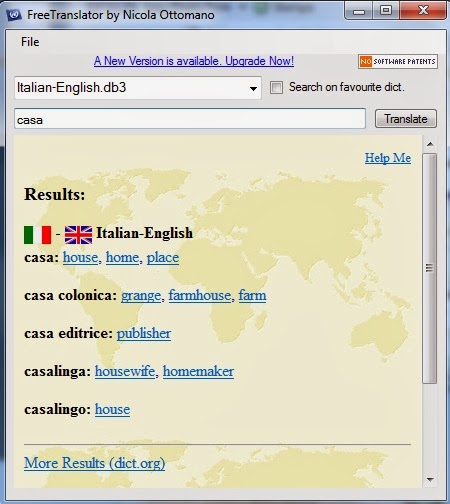This screenshot has height=504, width=450.
Task: Click the UK flag icon
Action: [x=78, y=235]
